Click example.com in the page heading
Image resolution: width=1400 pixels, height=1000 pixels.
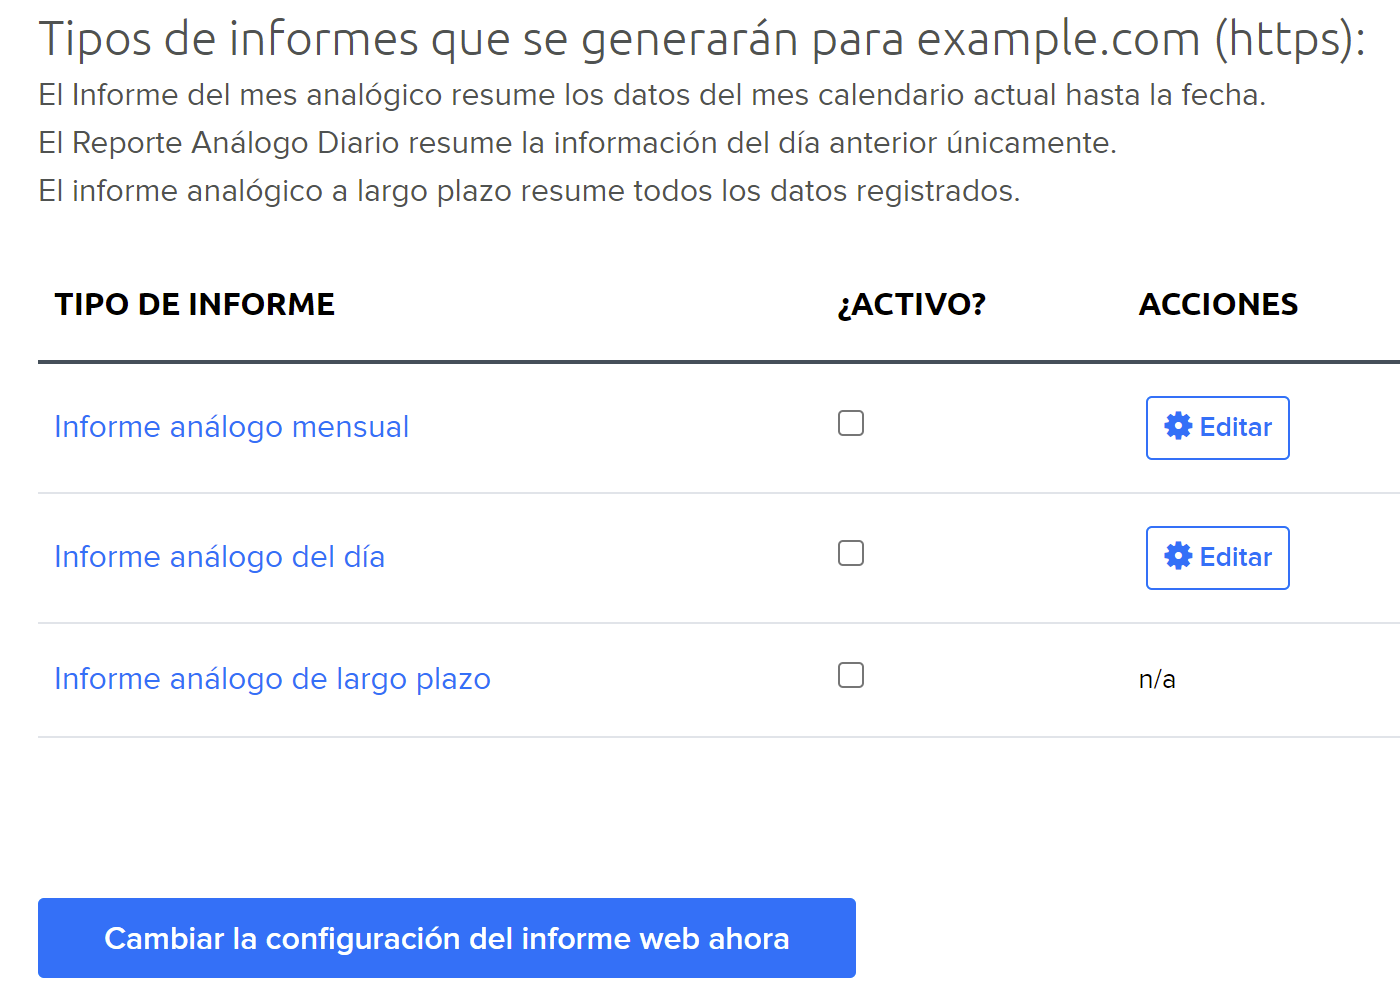[x=1058, y=39]
